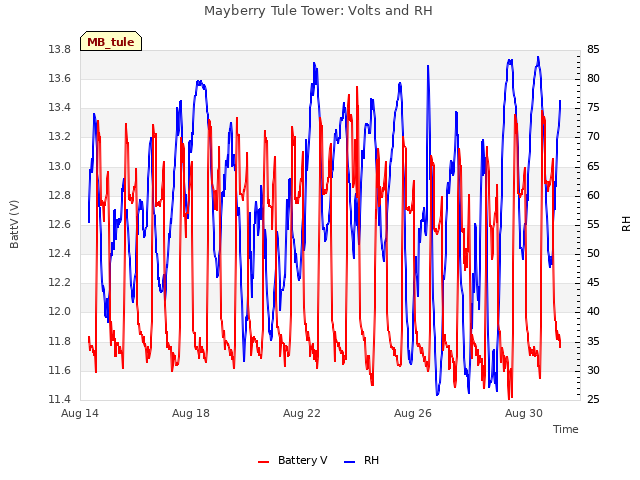The width and height of the screenshot is (640, 480).
Task: Click the 65 right axis value
Action: (x=593, y=166)
